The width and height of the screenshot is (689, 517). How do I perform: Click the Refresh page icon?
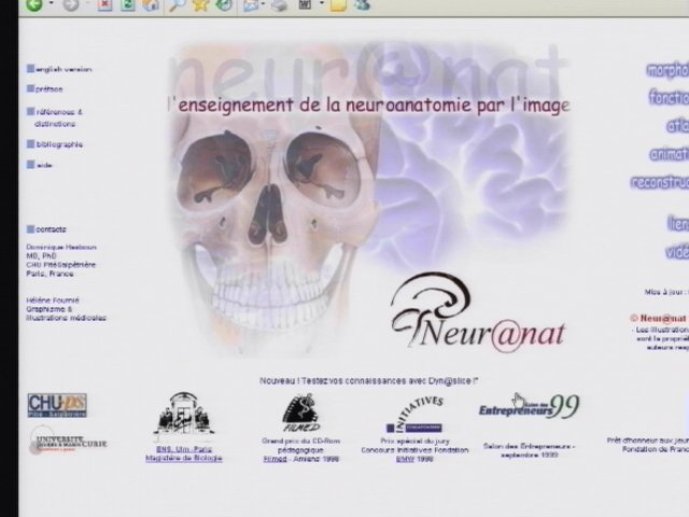coord(128,4)
